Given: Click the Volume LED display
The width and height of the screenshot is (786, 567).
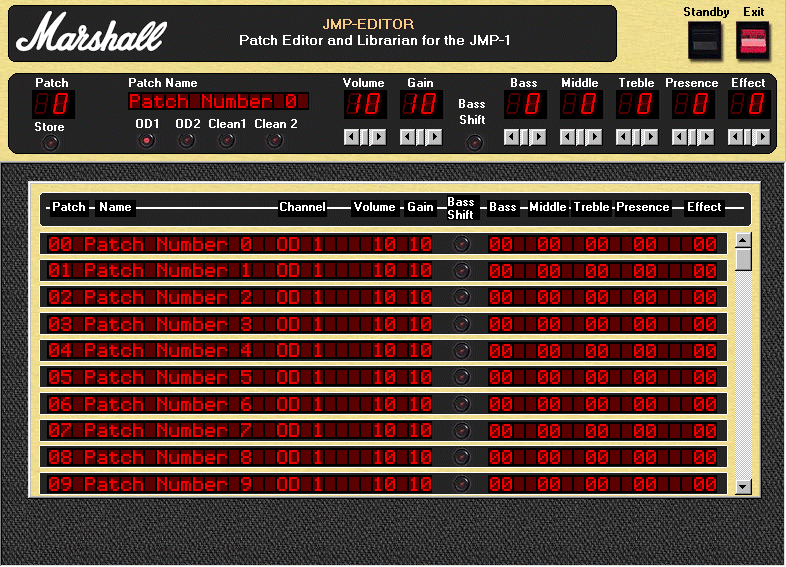Looking at the screenshot, I should pos(365,104).
